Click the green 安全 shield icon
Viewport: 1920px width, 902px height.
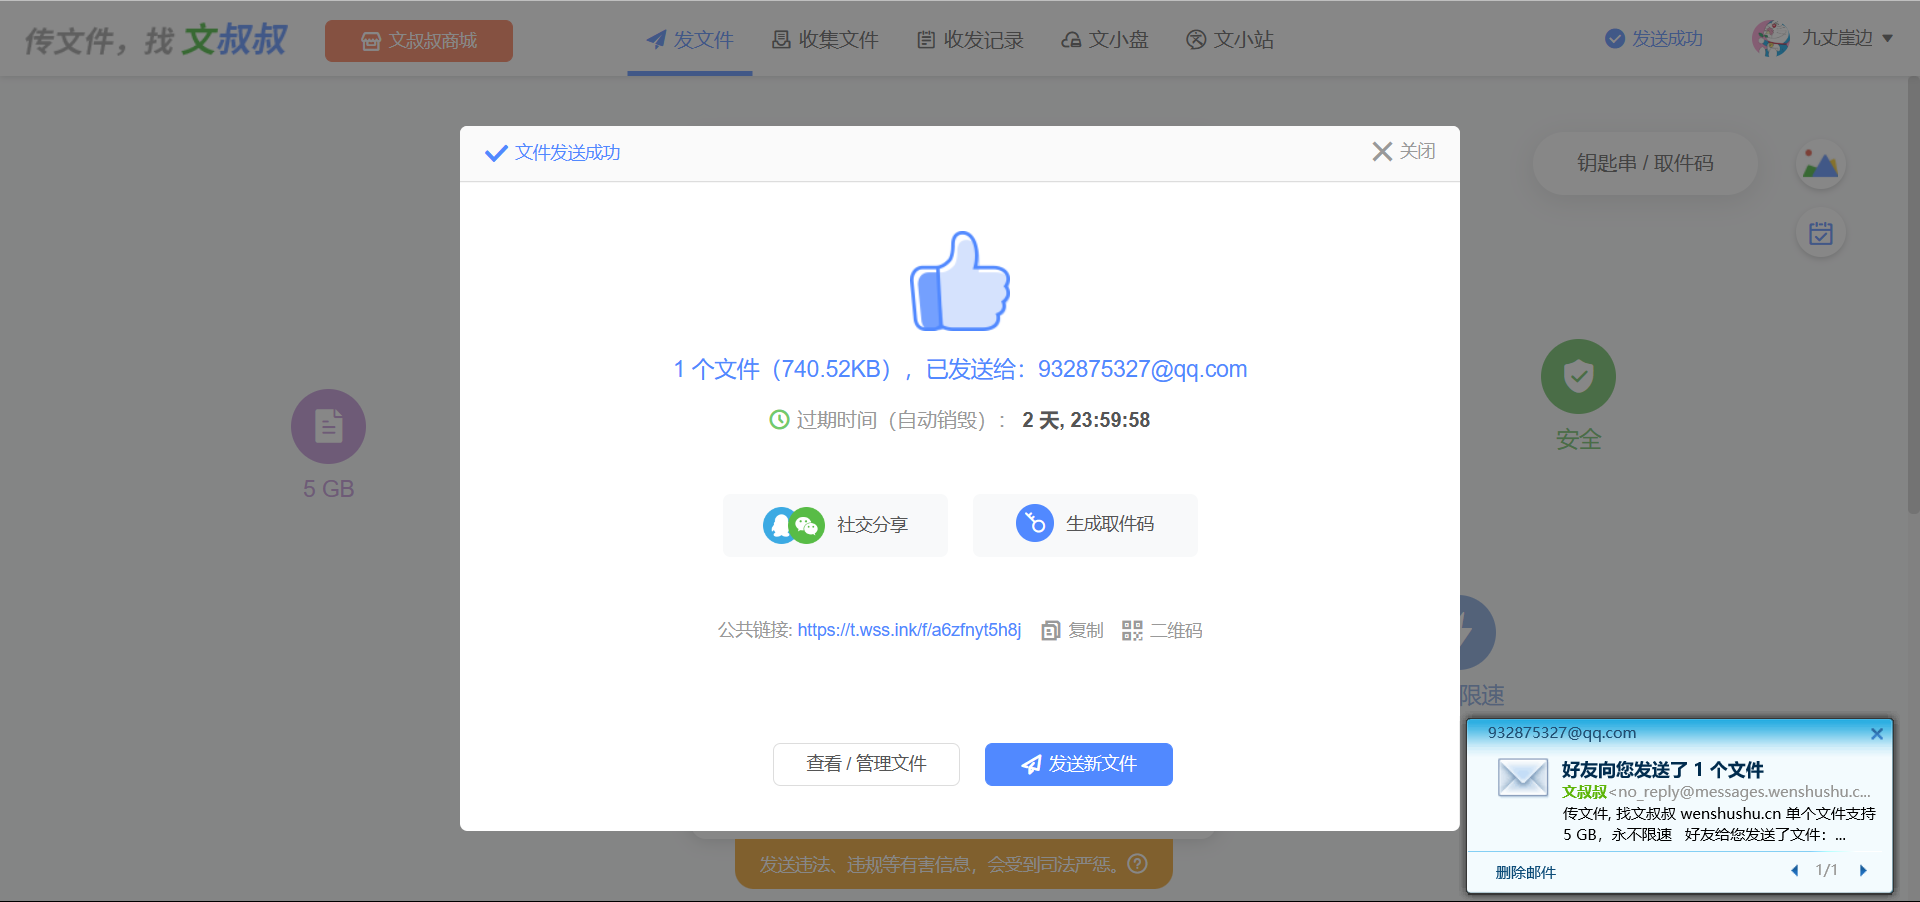coord(1578,376)
